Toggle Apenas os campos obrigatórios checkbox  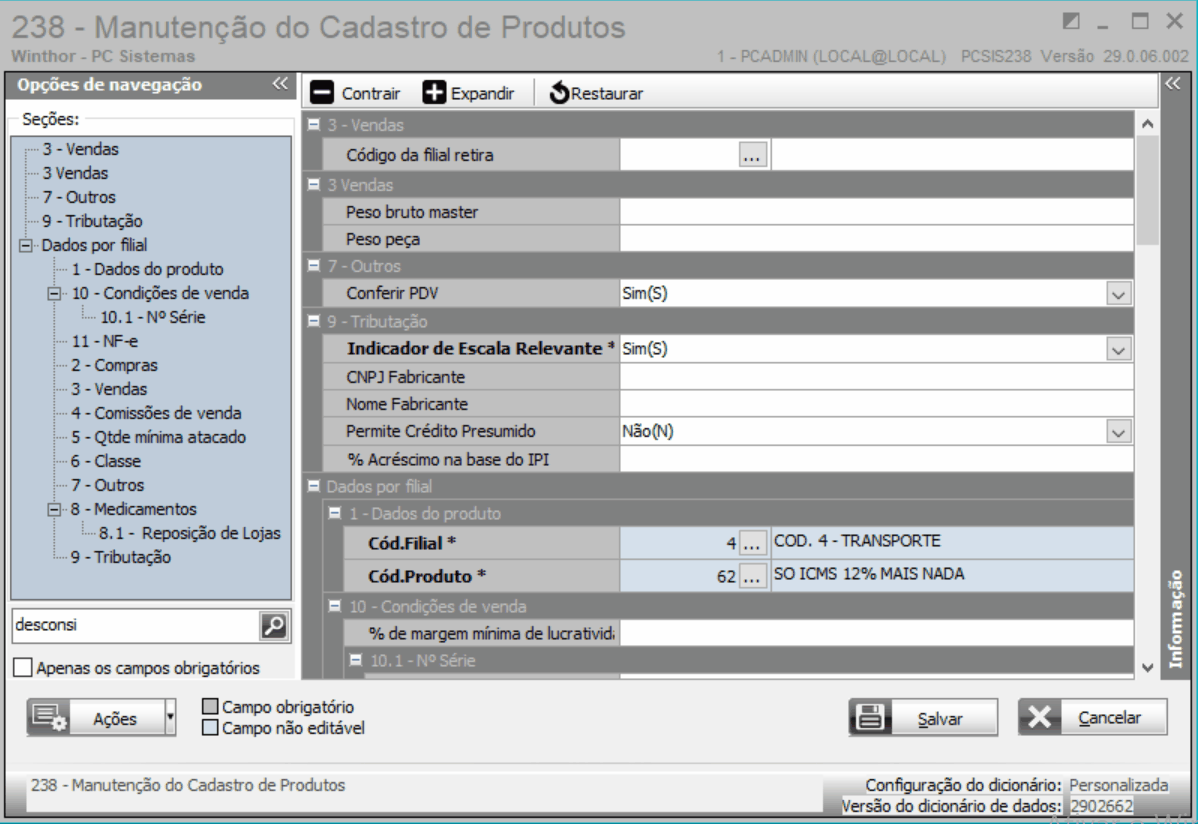(23, 667)
